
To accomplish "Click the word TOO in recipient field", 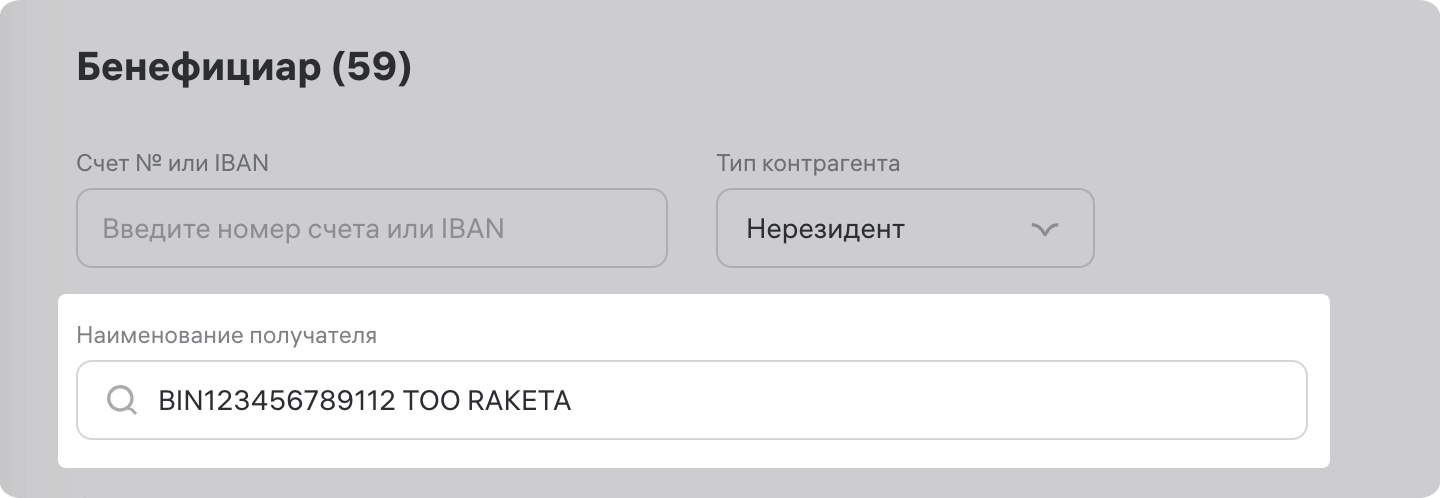I will tap(430, 401).
